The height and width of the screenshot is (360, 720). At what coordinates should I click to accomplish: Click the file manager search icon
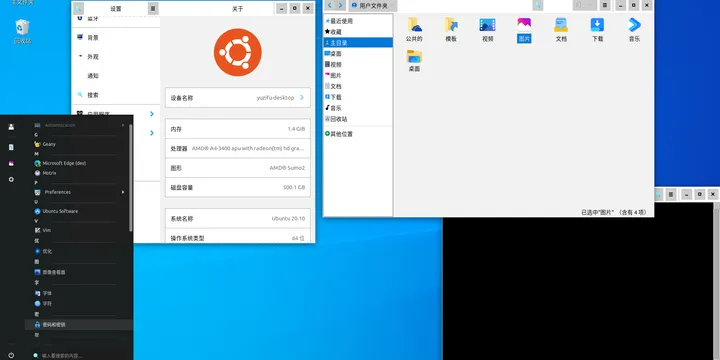point(537,6)
